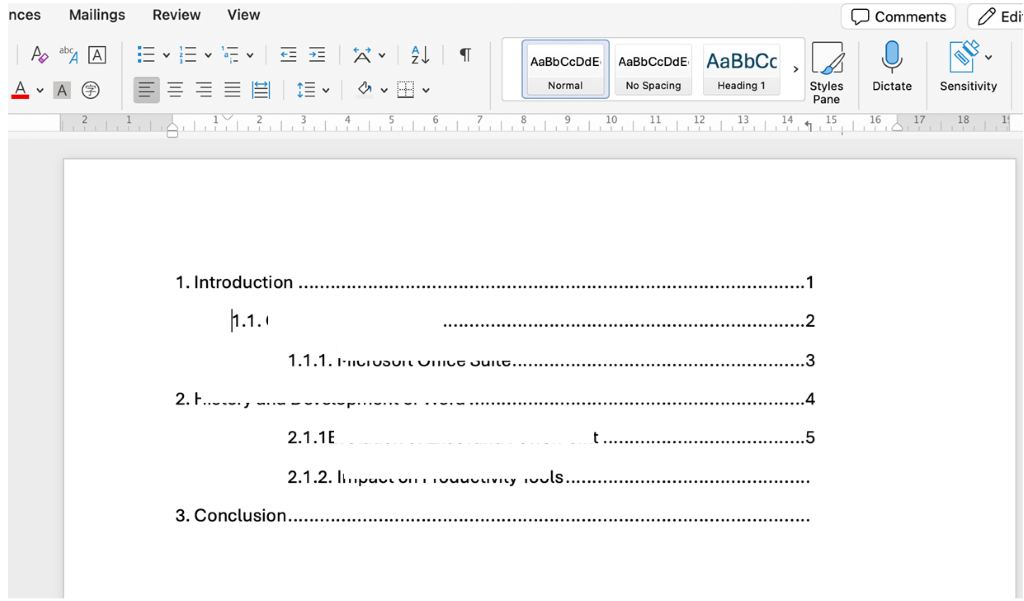Select the Normal style

566,69
